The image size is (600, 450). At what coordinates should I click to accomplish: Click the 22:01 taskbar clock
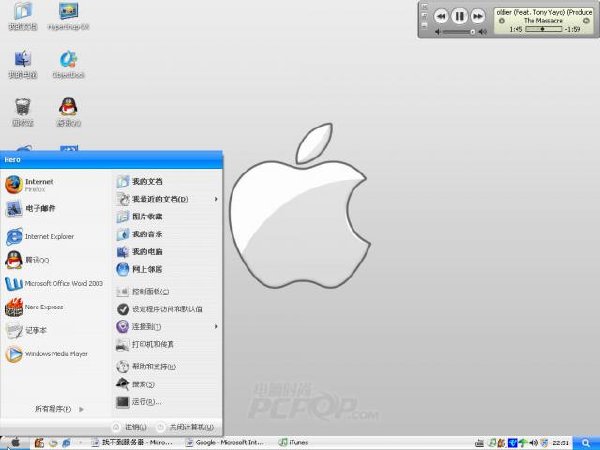(560, 443)
